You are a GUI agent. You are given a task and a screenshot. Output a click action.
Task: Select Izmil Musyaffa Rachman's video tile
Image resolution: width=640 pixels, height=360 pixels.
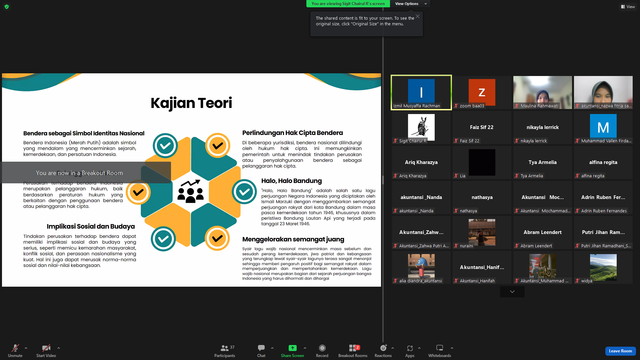(x=421, y=92)
